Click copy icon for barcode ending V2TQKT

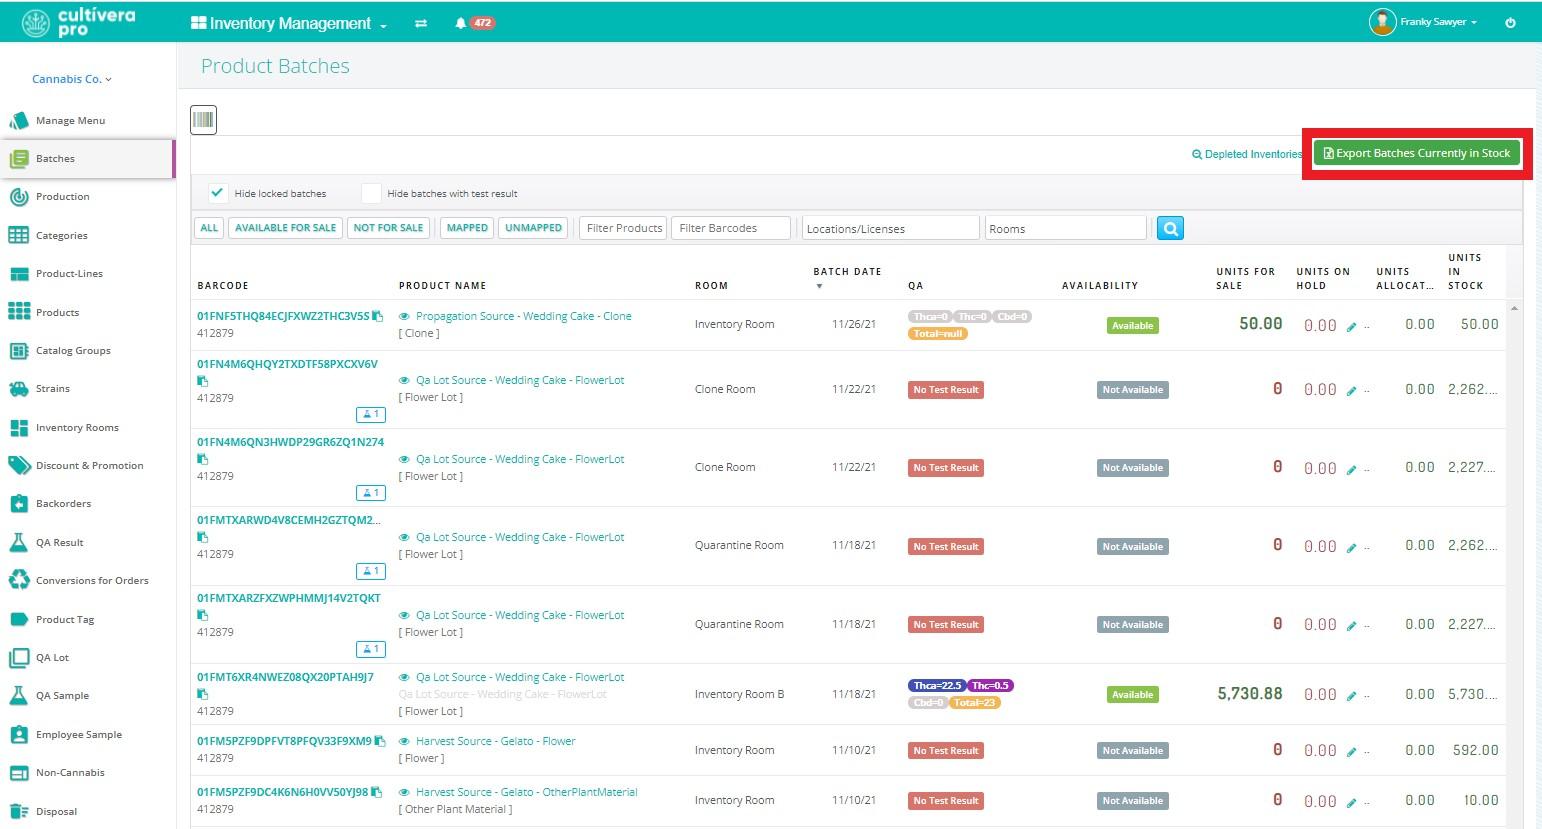coord(202,615)
